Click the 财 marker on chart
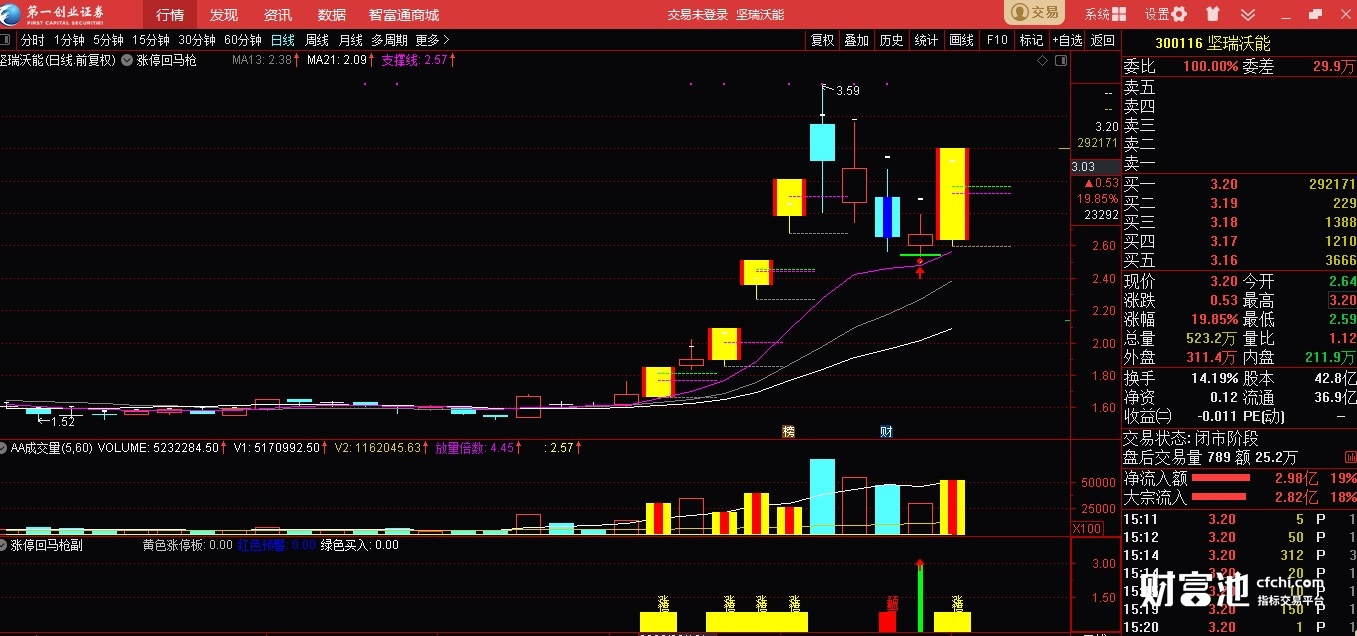1357x636 pixels. click(x=886, y=431)
